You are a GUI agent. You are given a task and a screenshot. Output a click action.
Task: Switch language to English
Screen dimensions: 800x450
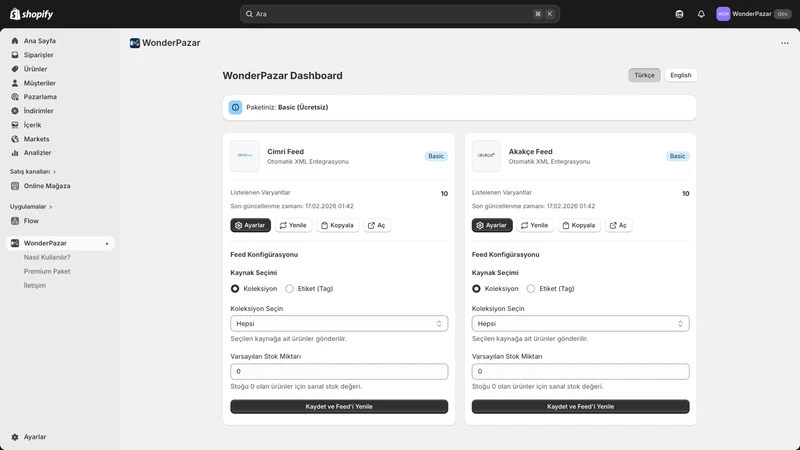[x=681, y=75]
